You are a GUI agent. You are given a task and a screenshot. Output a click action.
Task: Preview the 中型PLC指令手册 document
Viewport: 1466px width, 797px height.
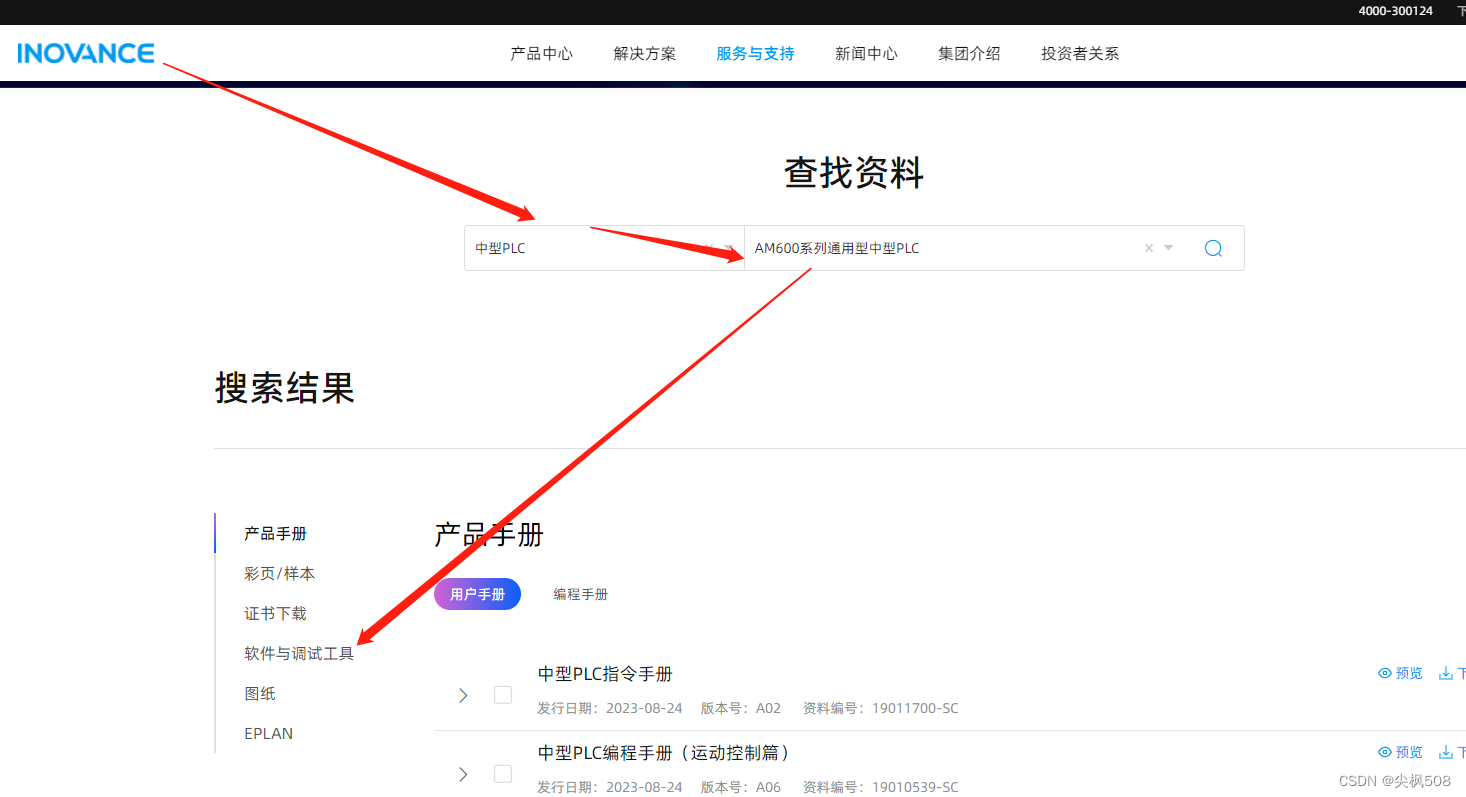[1400, 673]
